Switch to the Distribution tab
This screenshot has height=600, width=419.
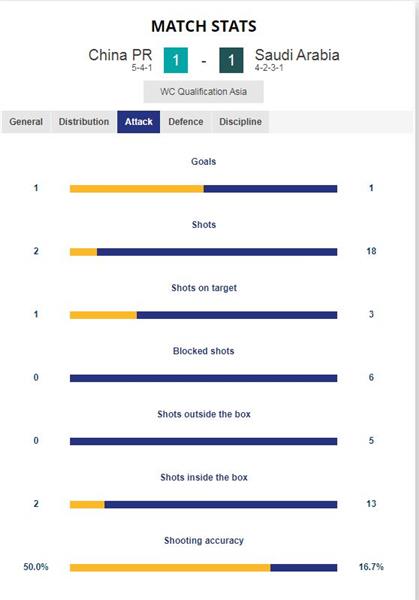coord(84,122)
